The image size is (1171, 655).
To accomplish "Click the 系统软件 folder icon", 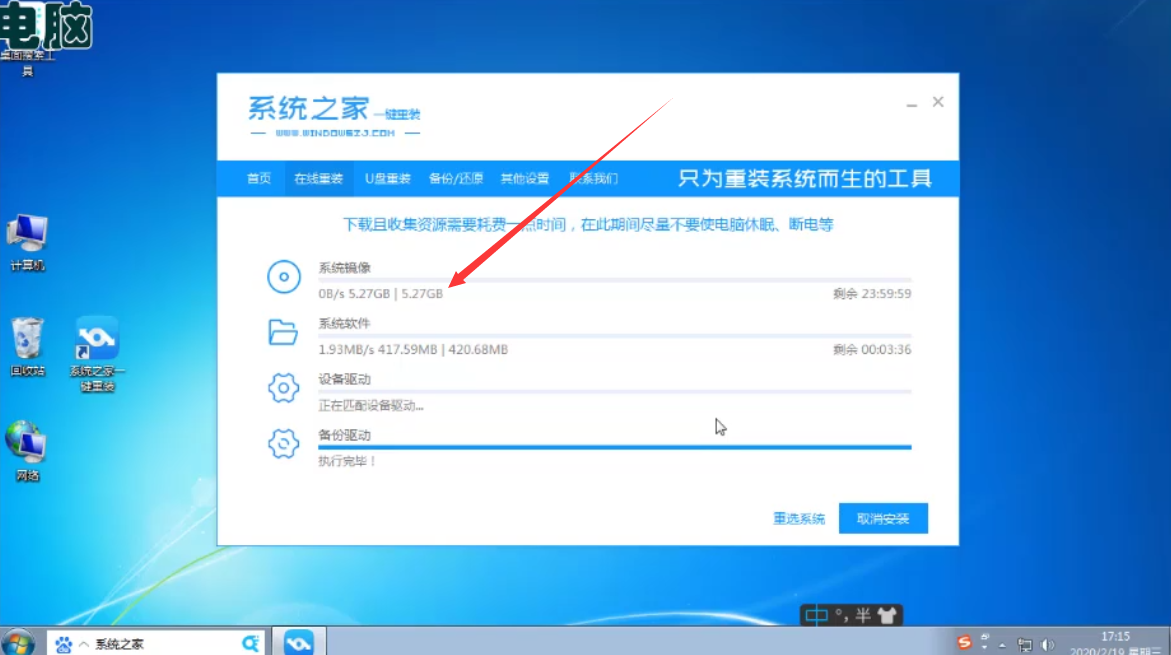I will [283, 332].
